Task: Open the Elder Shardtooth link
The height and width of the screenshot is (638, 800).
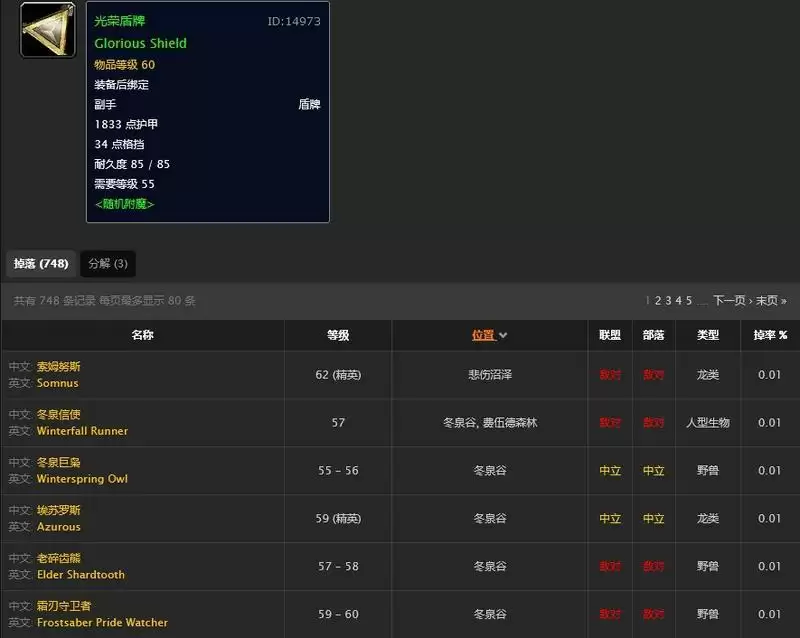Action: [x=80, y=575]
